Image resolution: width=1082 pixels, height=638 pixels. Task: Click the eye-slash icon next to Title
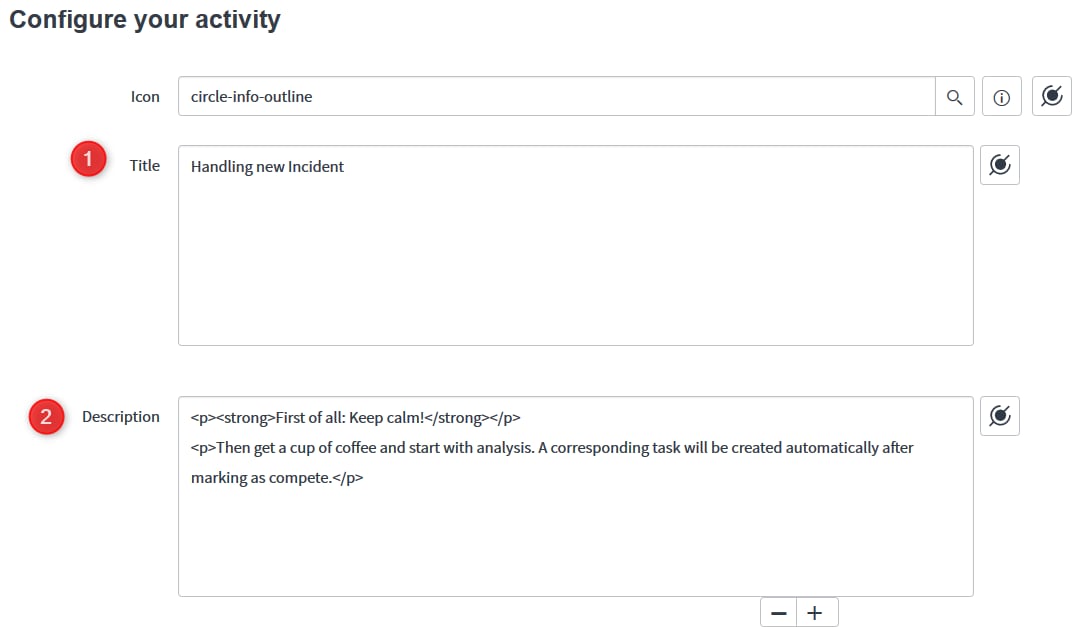tap(999, 164)
